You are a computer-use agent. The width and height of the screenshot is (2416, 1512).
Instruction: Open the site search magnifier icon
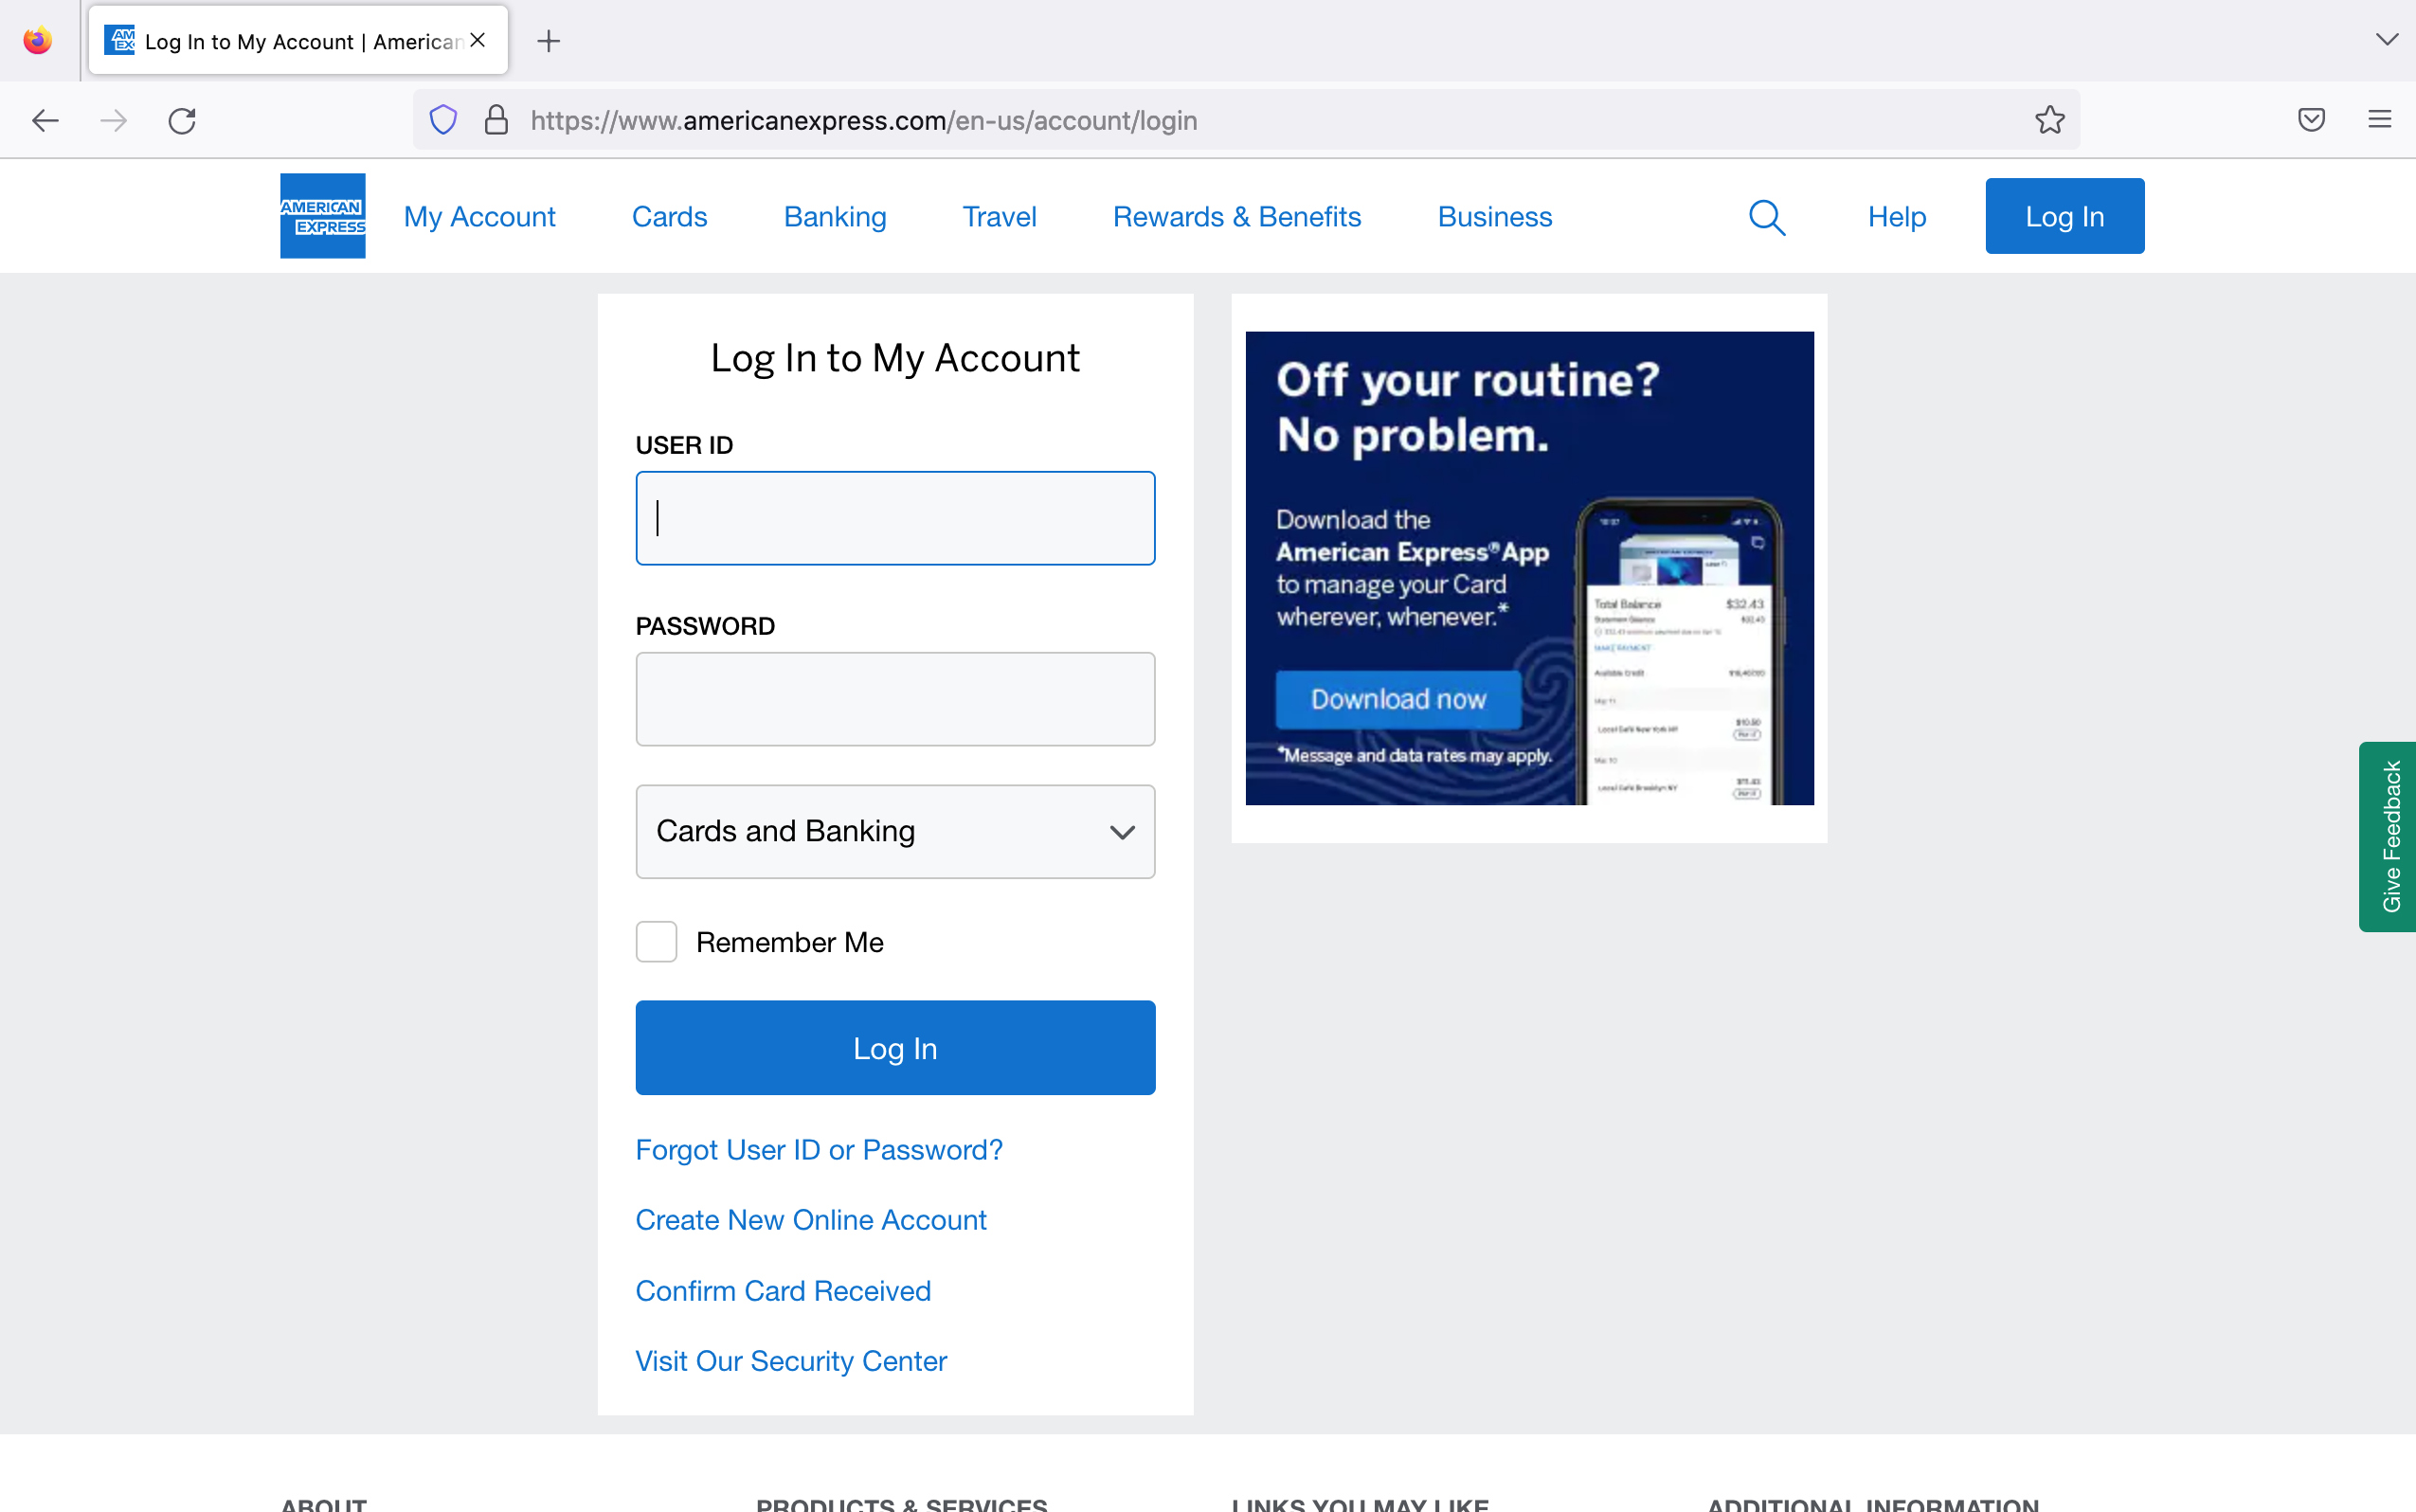click(1766, 217)
